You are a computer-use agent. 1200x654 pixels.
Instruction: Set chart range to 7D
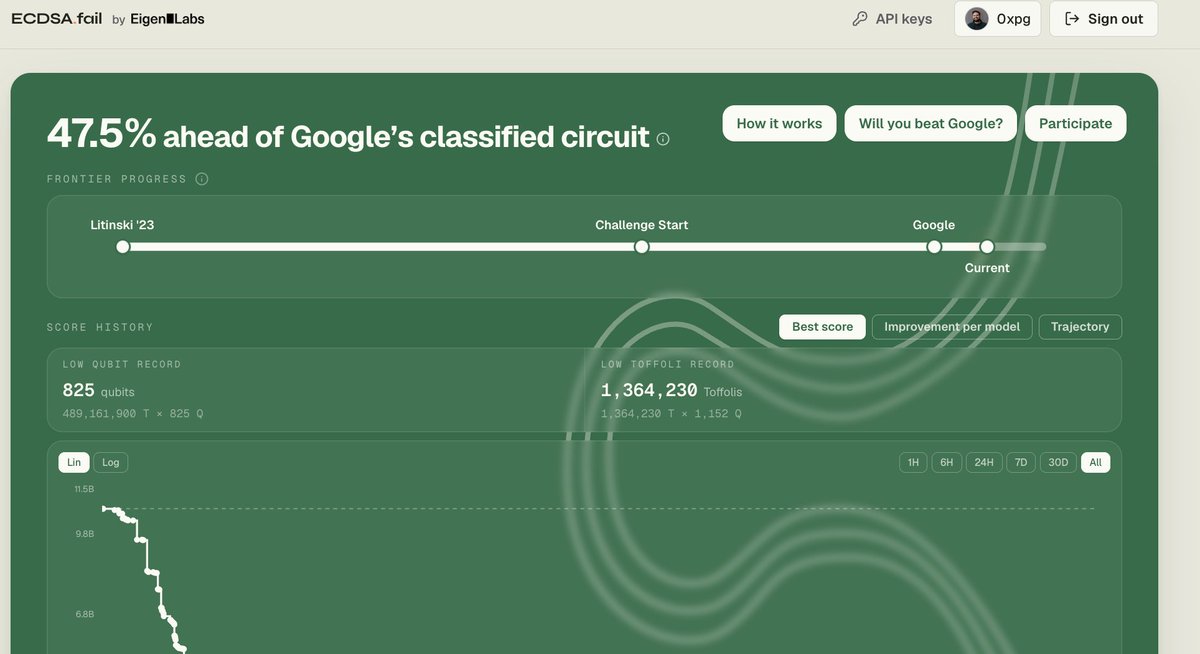(1021, 462)
